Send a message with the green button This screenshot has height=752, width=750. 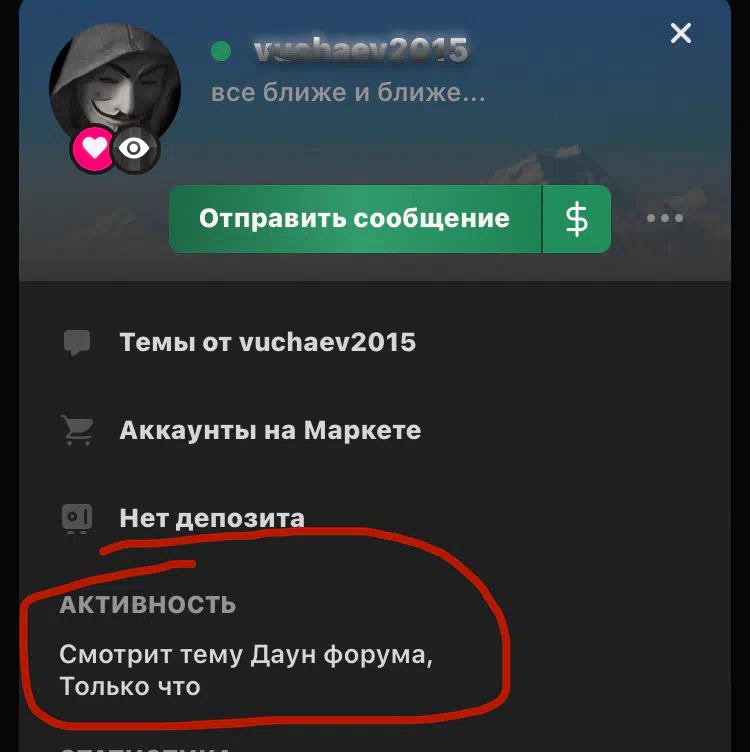tap(355, 219)
